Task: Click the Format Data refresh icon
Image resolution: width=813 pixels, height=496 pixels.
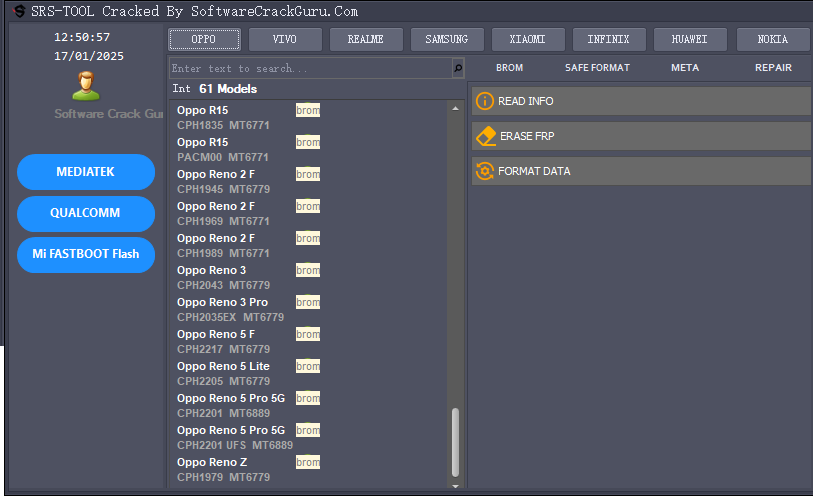Action: (485, 171)
